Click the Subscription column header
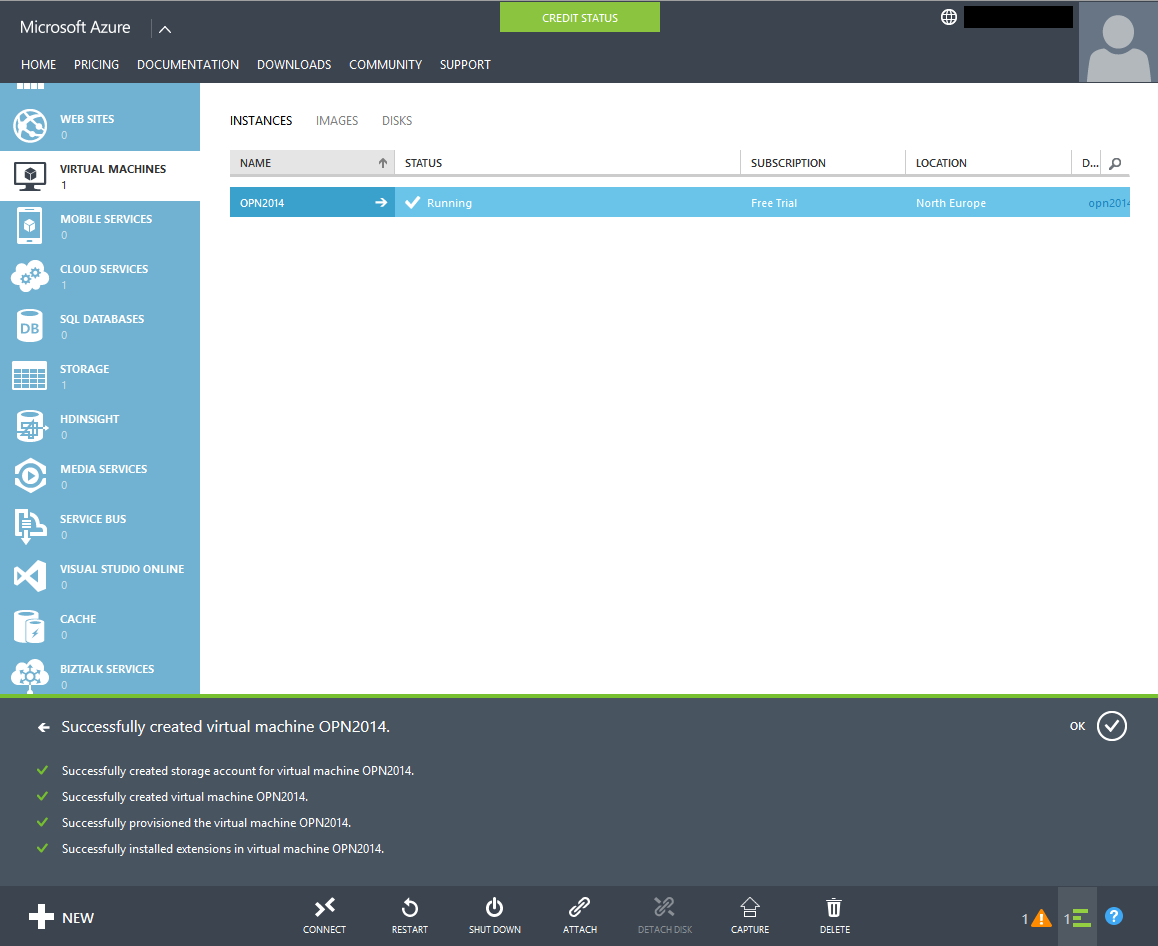Viewport: 1158px width, 946px height. tap(823, 162)
